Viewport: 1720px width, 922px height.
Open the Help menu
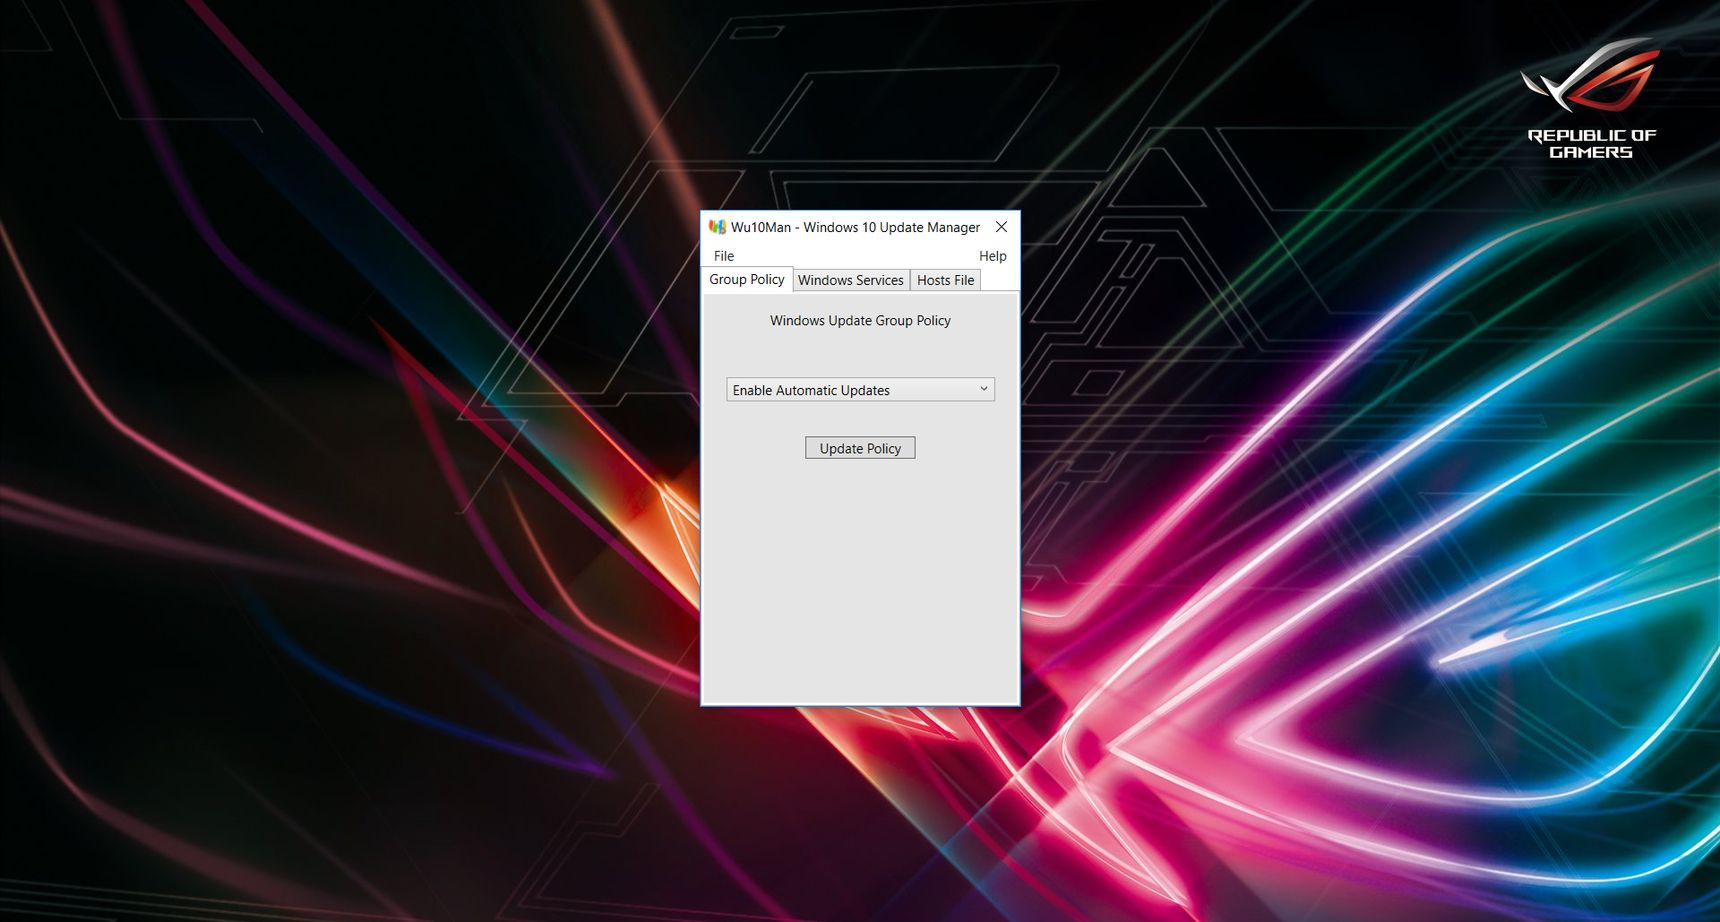[992, 256]
